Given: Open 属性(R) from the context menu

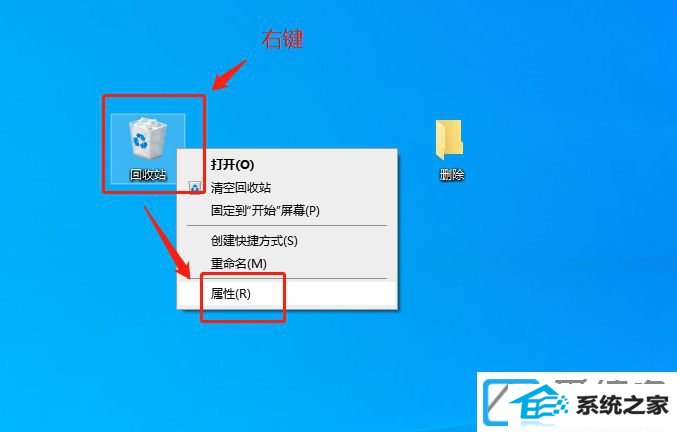Looking at the screenshot, I should point(231,294).
